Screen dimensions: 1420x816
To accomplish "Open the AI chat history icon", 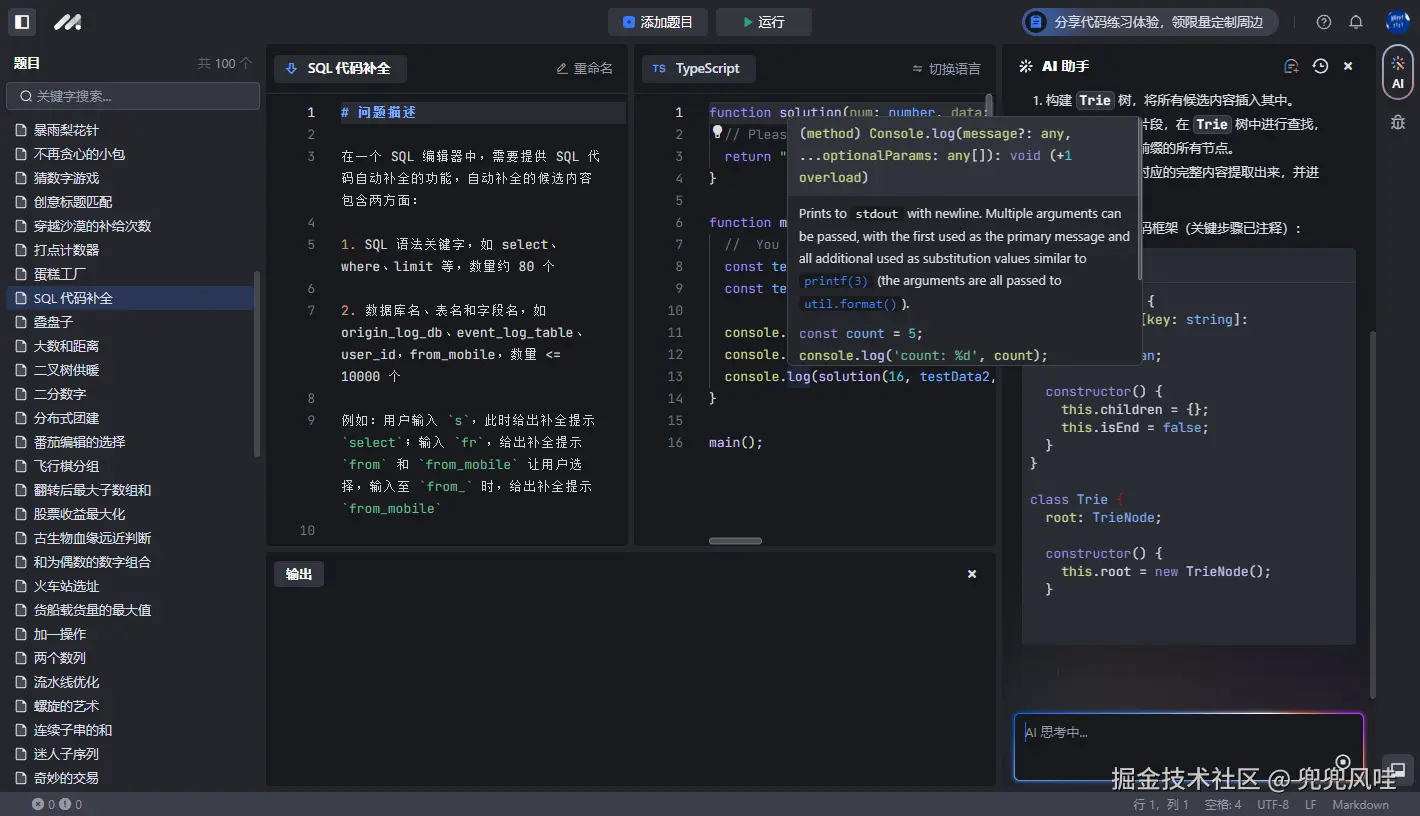I will tap(1319, 65).
